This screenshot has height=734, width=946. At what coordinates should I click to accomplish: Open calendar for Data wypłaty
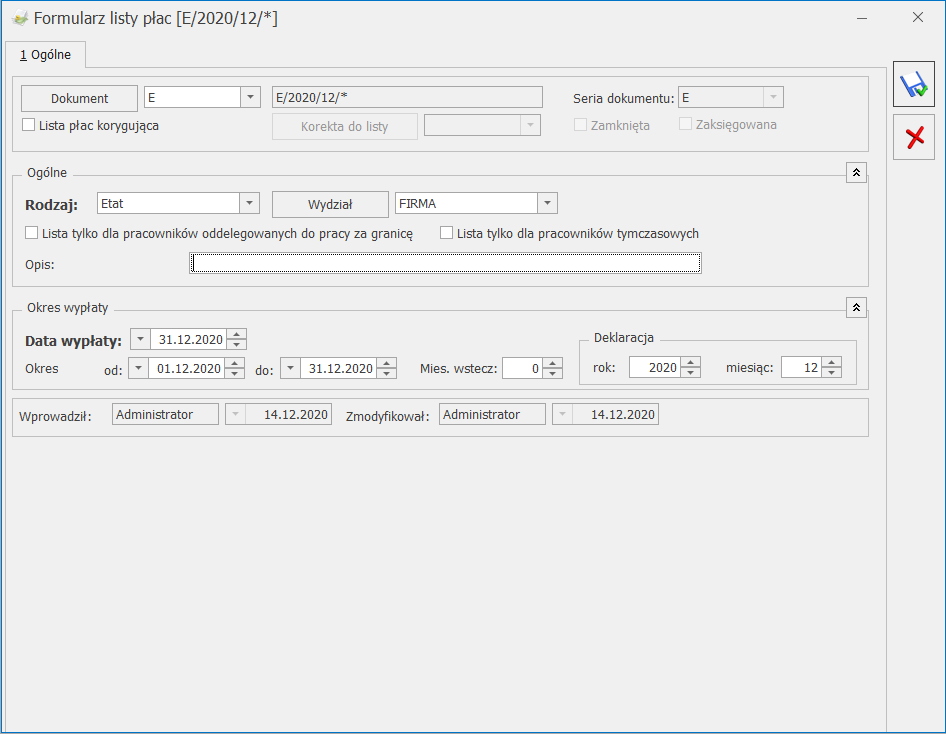(141, 339)
